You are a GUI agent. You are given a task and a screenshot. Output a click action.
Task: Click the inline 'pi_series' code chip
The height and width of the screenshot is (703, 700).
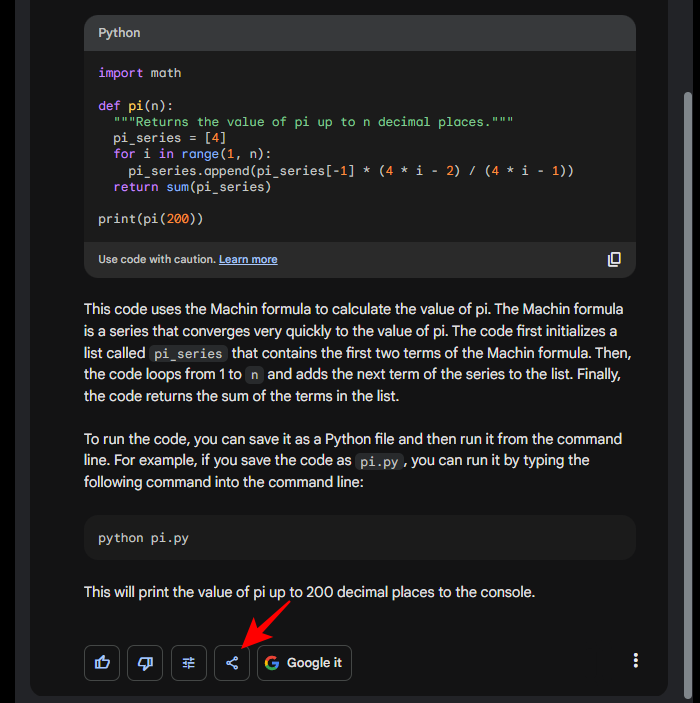click(x=188, y=353)
